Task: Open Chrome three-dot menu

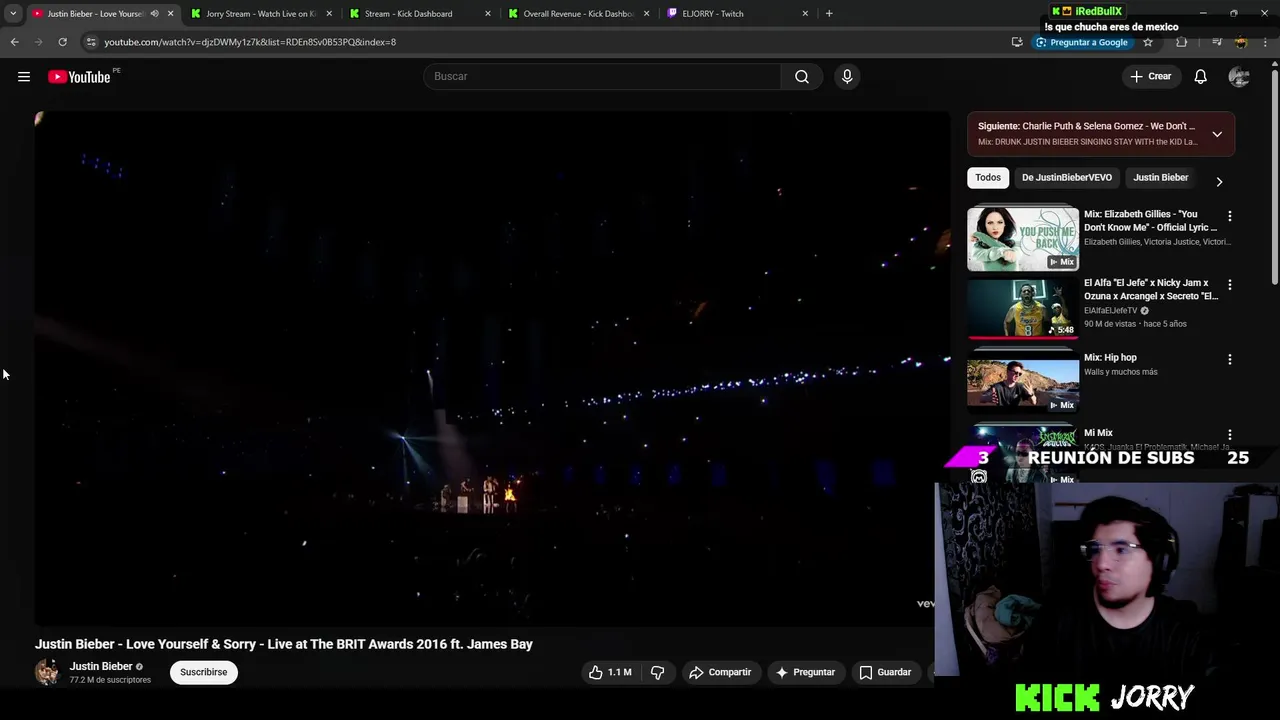Action: [1266, 42]
